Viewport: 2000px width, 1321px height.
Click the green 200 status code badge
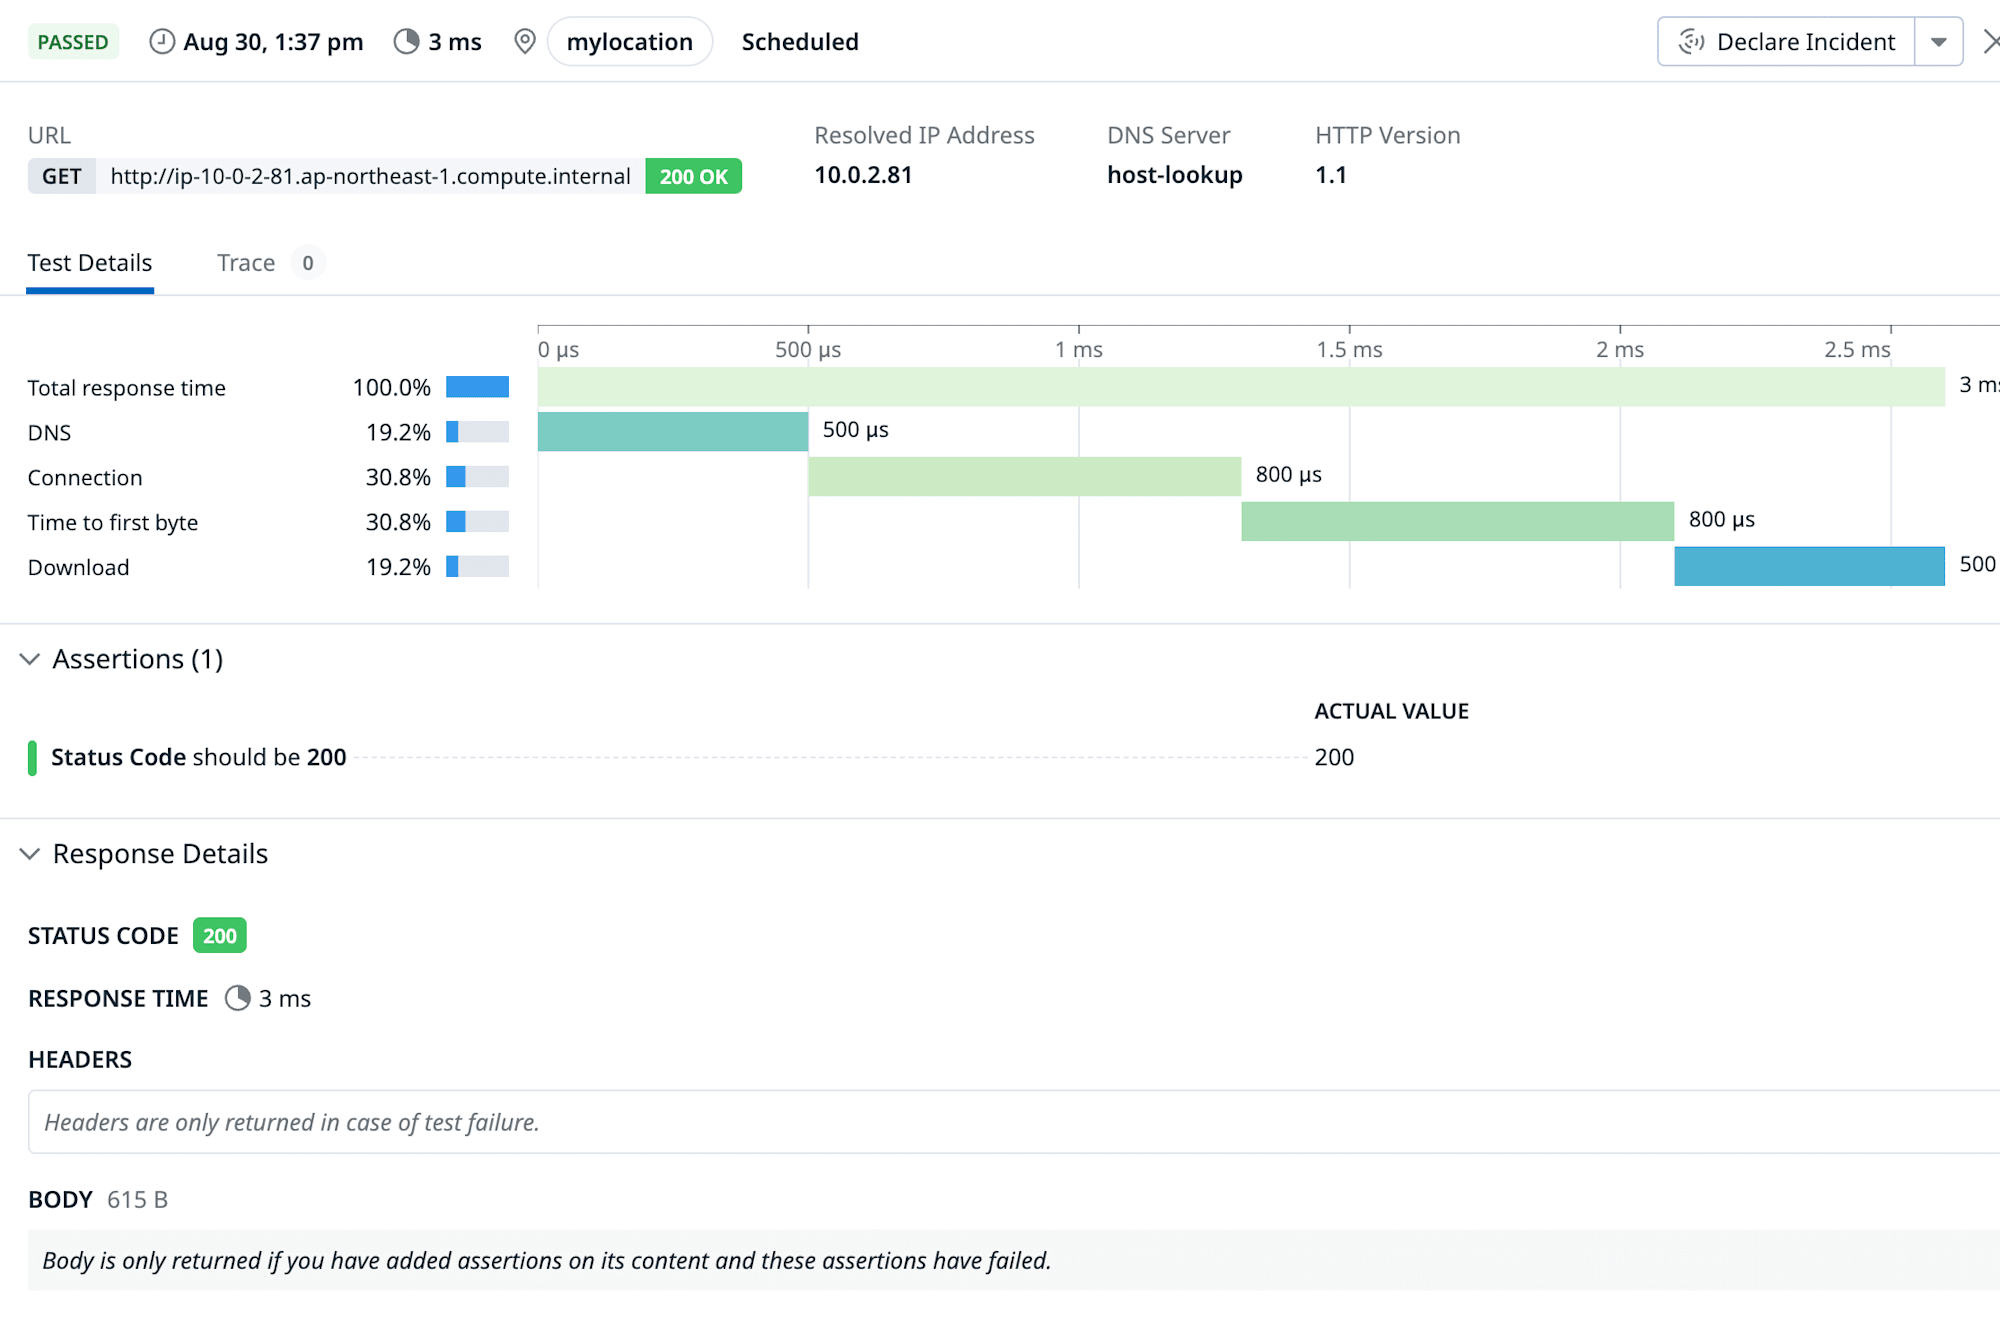click(x=220, y=936)
